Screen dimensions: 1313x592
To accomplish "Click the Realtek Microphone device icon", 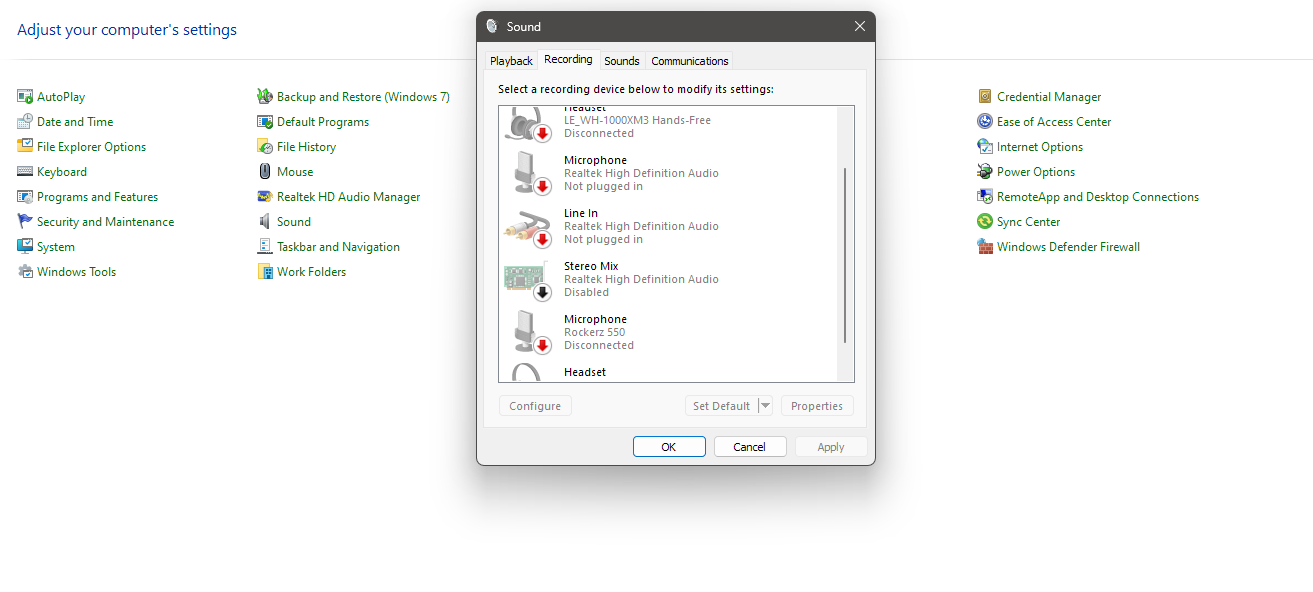I will pos(528,174).
